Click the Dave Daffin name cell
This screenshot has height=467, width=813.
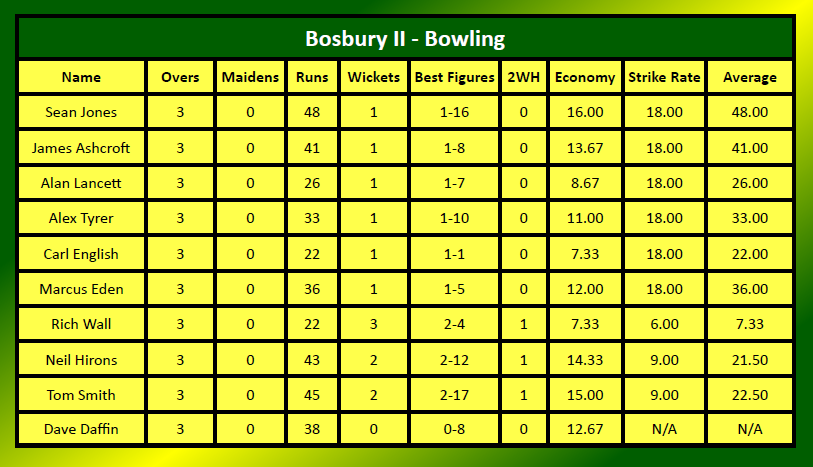[81, 429]
